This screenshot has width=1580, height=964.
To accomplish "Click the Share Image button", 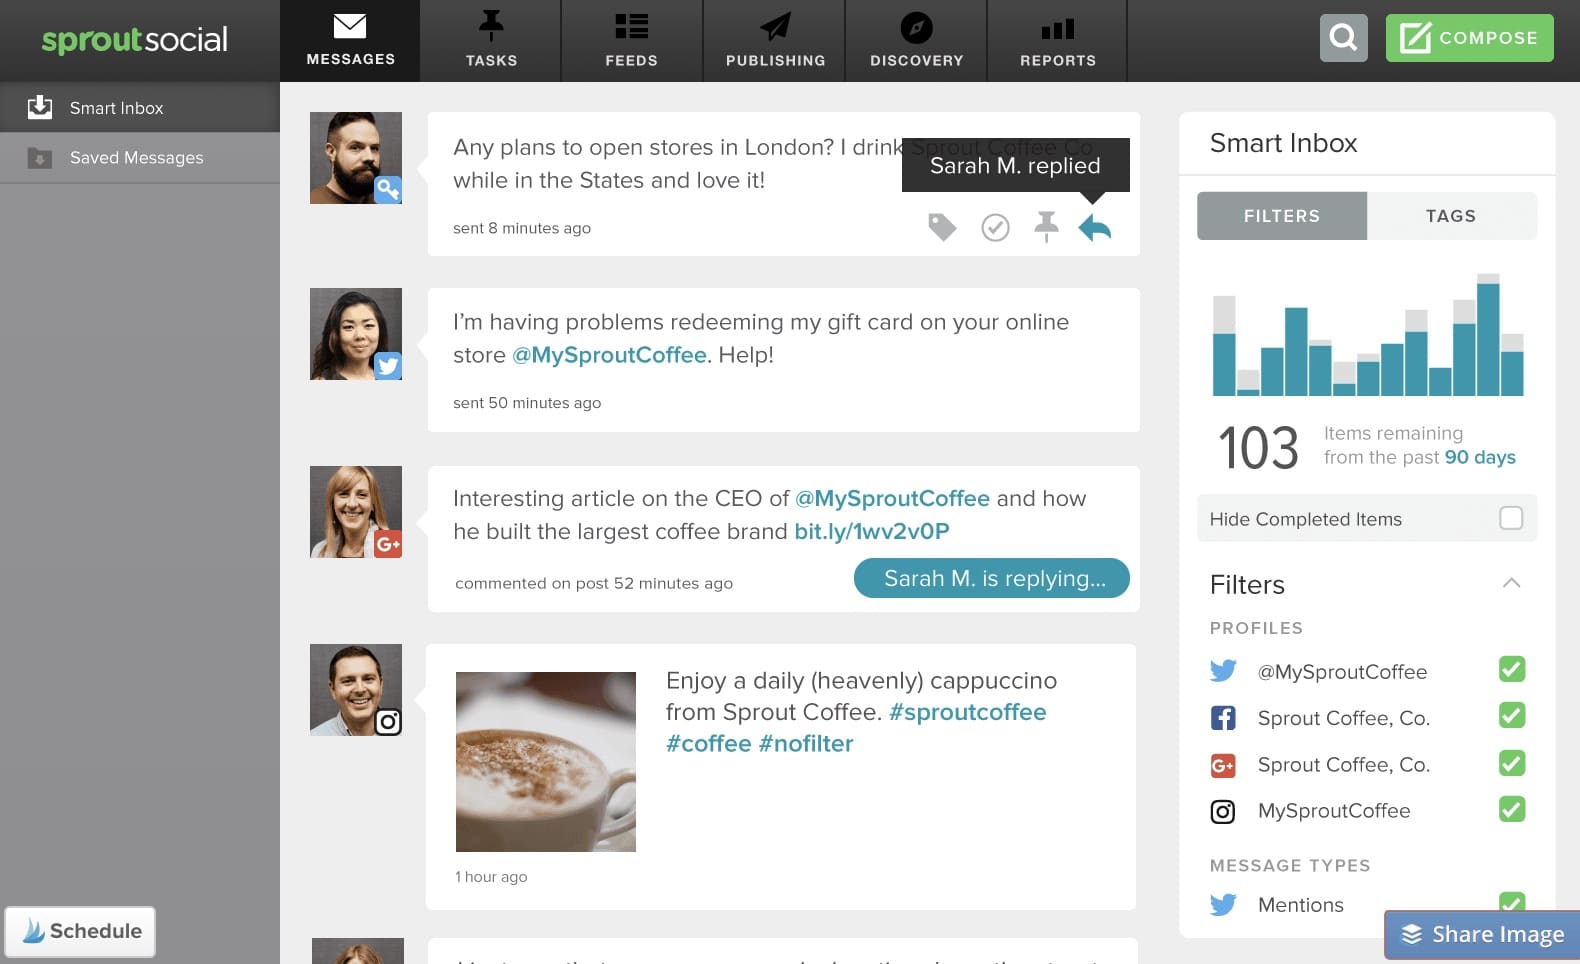I will (1482, 935).
